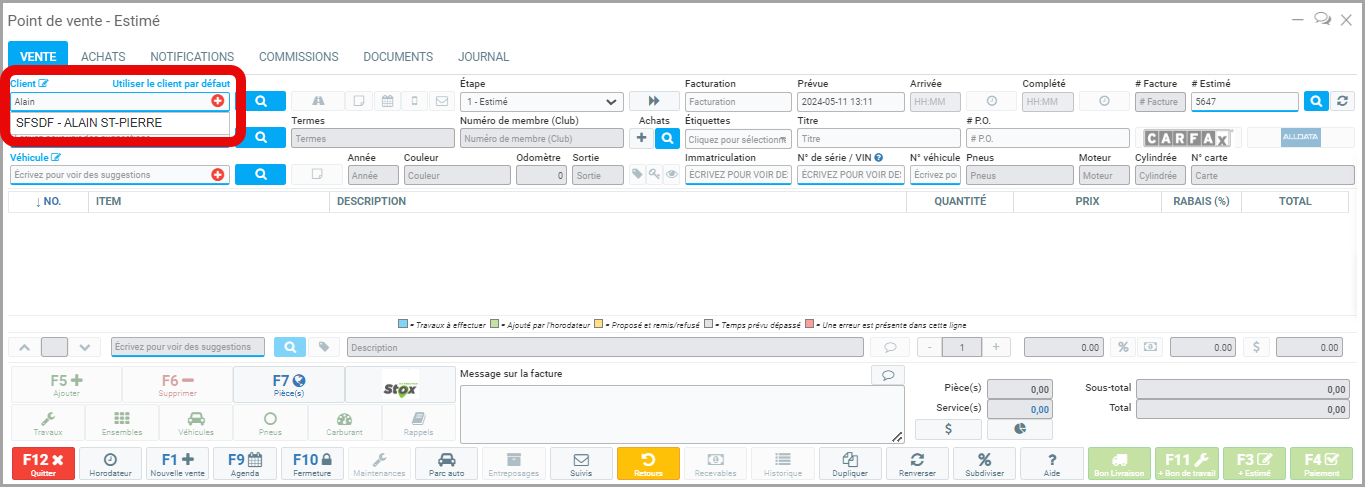The width and height of the screenshot is (1365, 487).
Task: Click the Renverser refresh arrows button
Action: click(917, 464)
